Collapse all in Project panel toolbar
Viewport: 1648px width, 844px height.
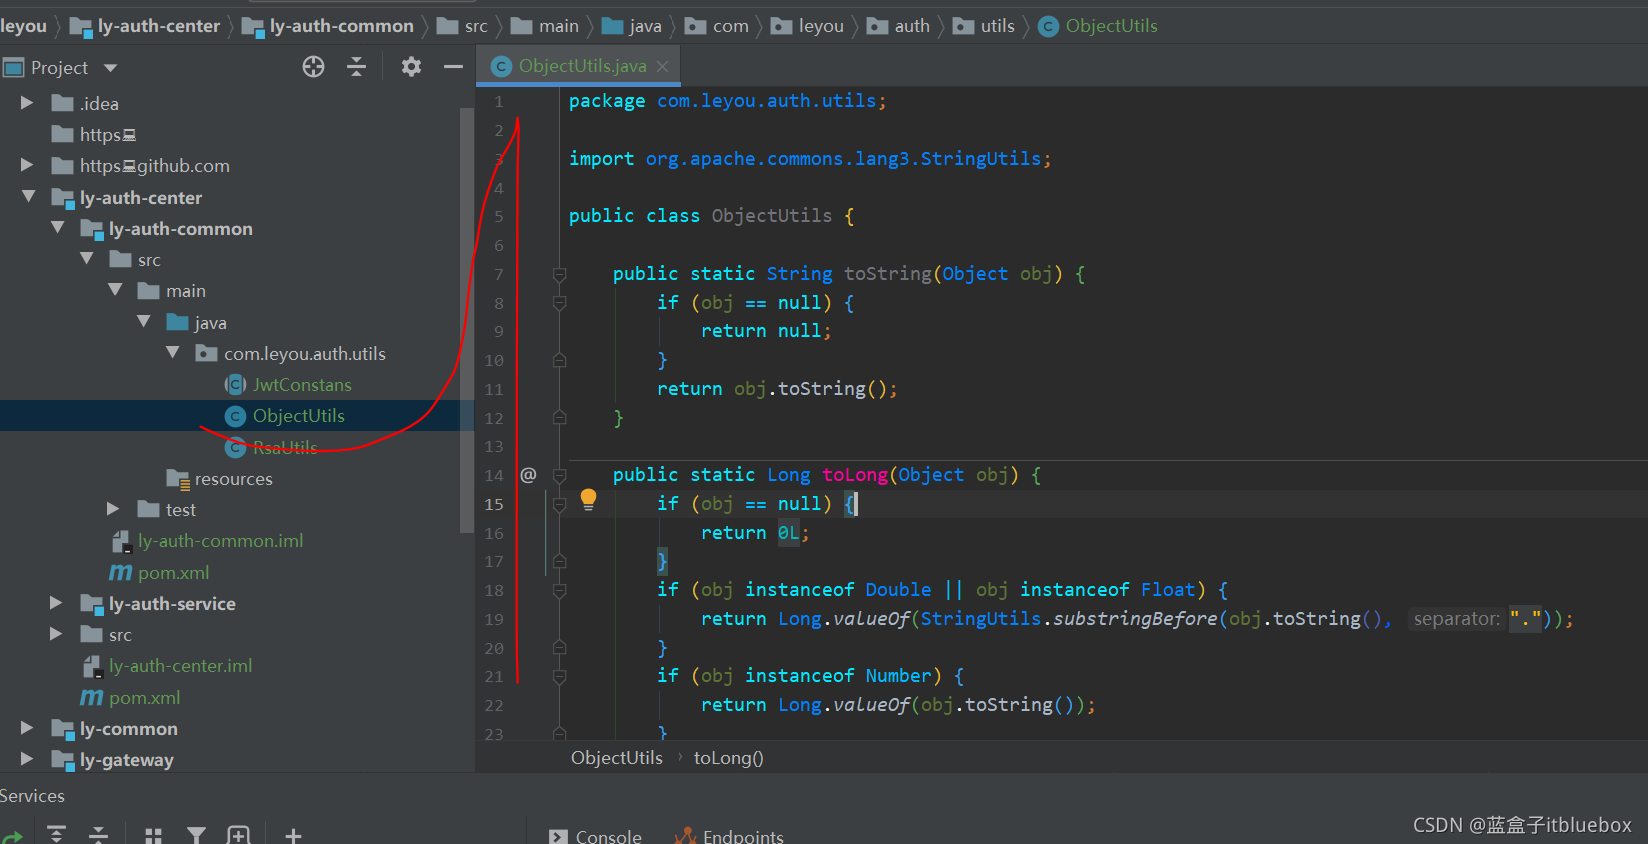point(356,67)
